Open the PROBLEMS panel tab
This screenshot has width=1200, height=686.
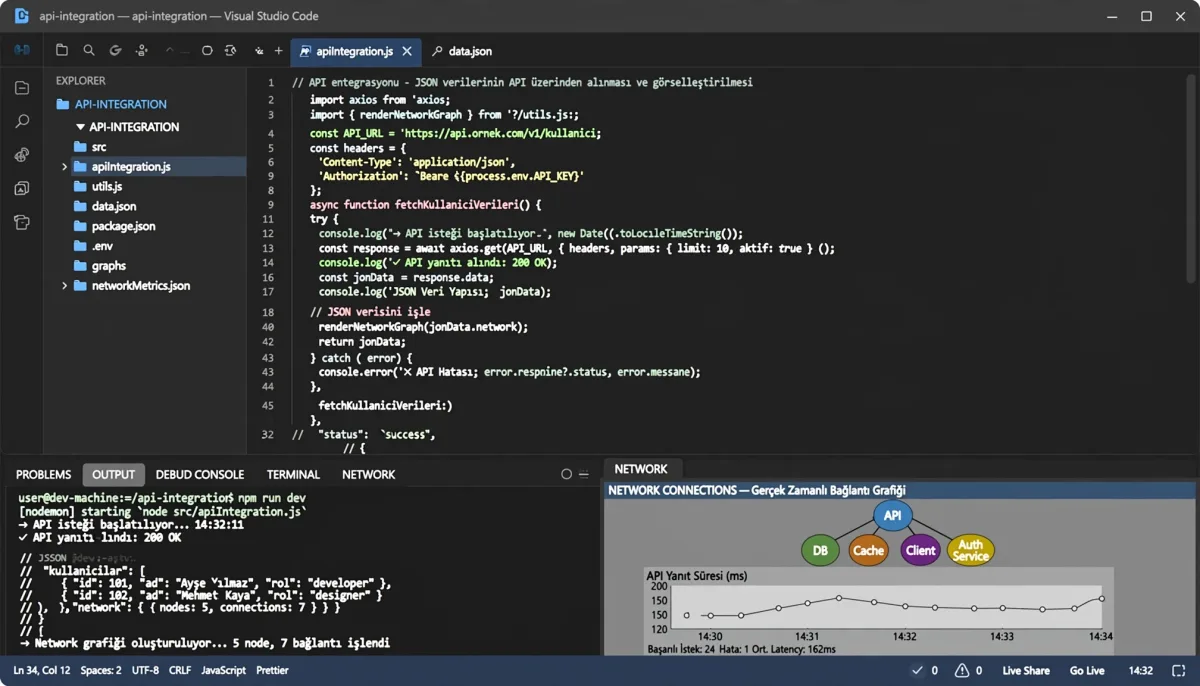[44, 474]
